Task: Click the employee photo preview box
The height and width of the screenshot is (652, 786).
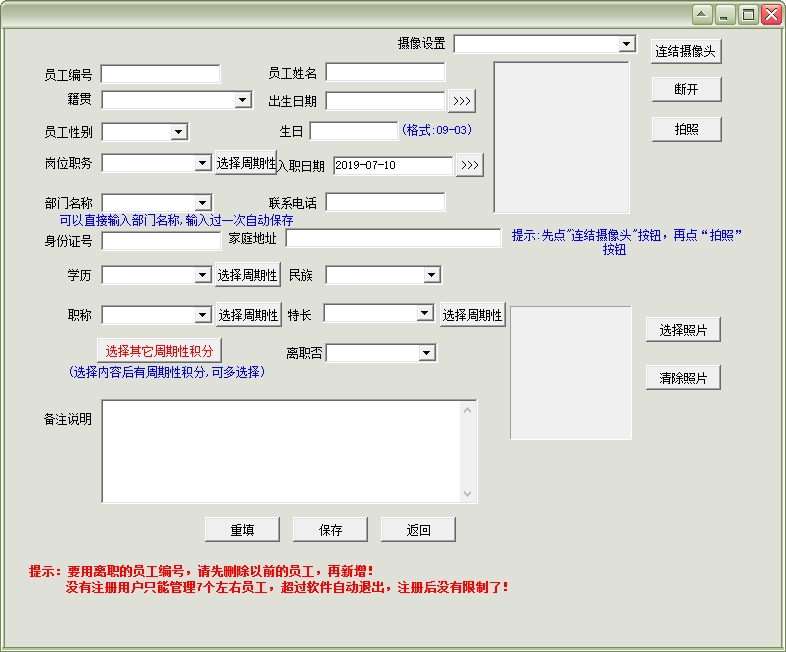Action: [571, 373]
